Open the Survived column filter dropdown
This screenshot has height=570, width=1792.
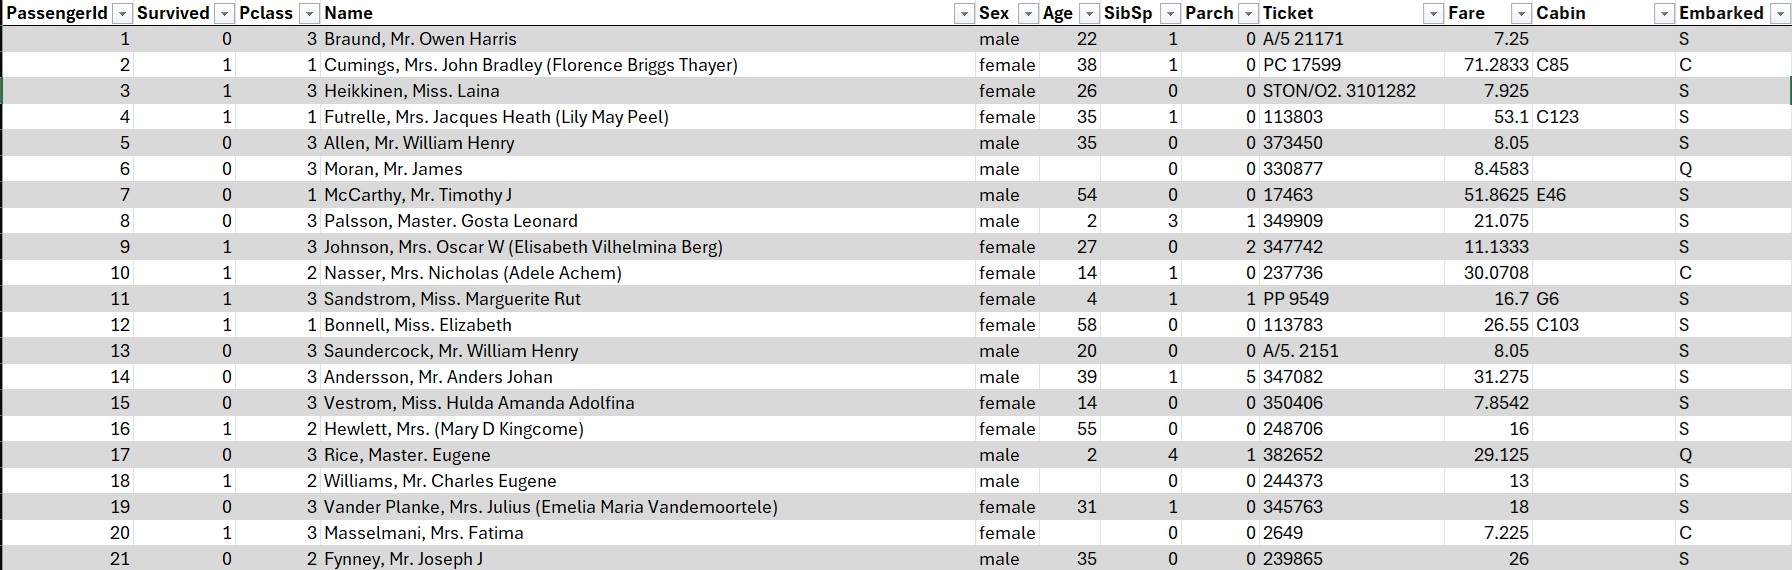point(224,13)
